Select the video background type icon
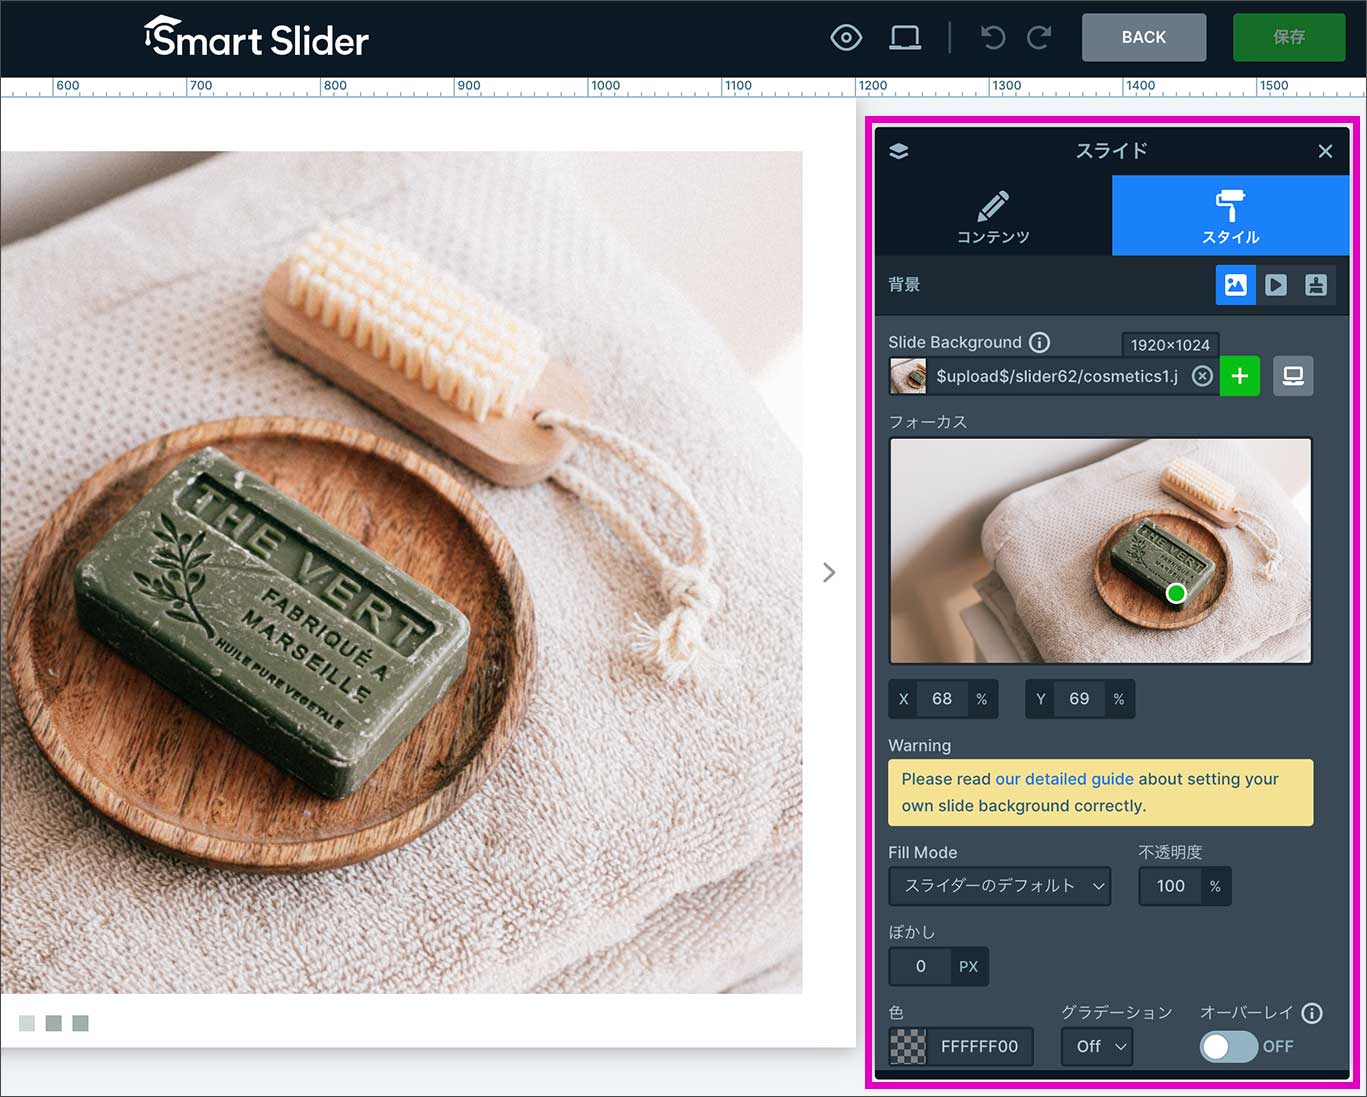This screenshot has height=1097, width=1367. [1276, 285]
